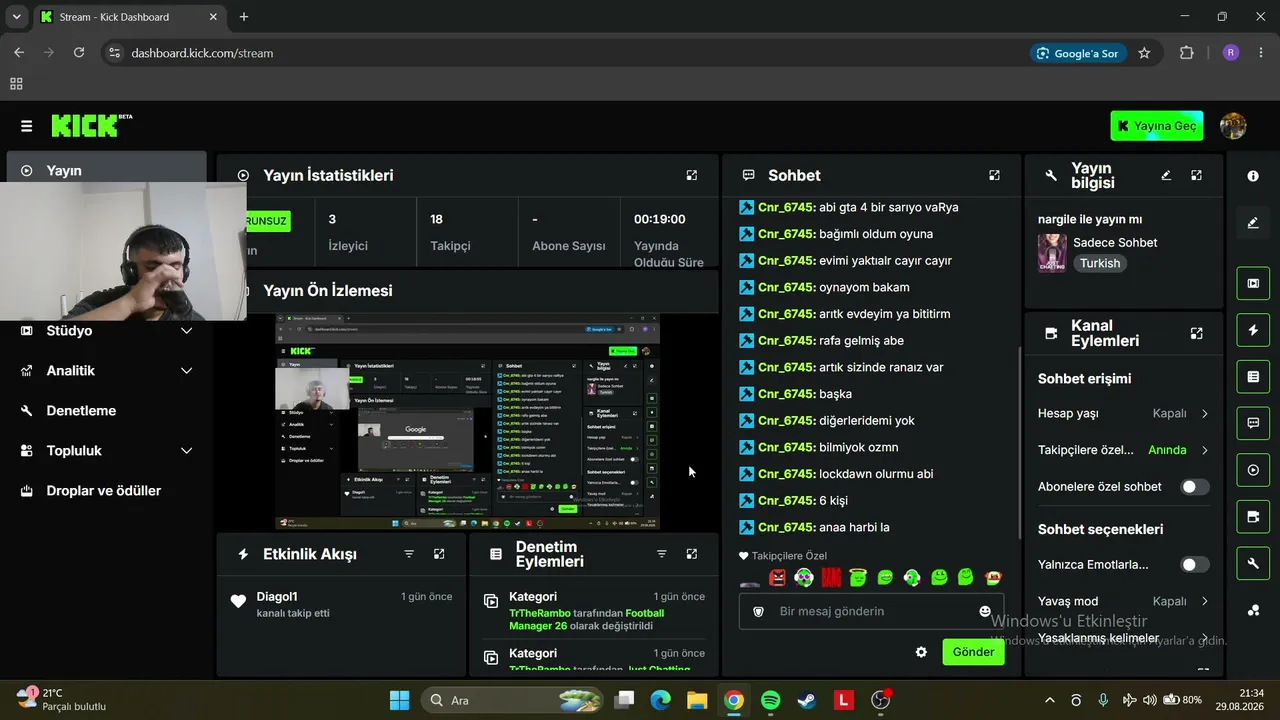The height and width of the screenshot is (720, 1280).
Task: Open File Explorer from the taskbar
Action: point(697,700)
